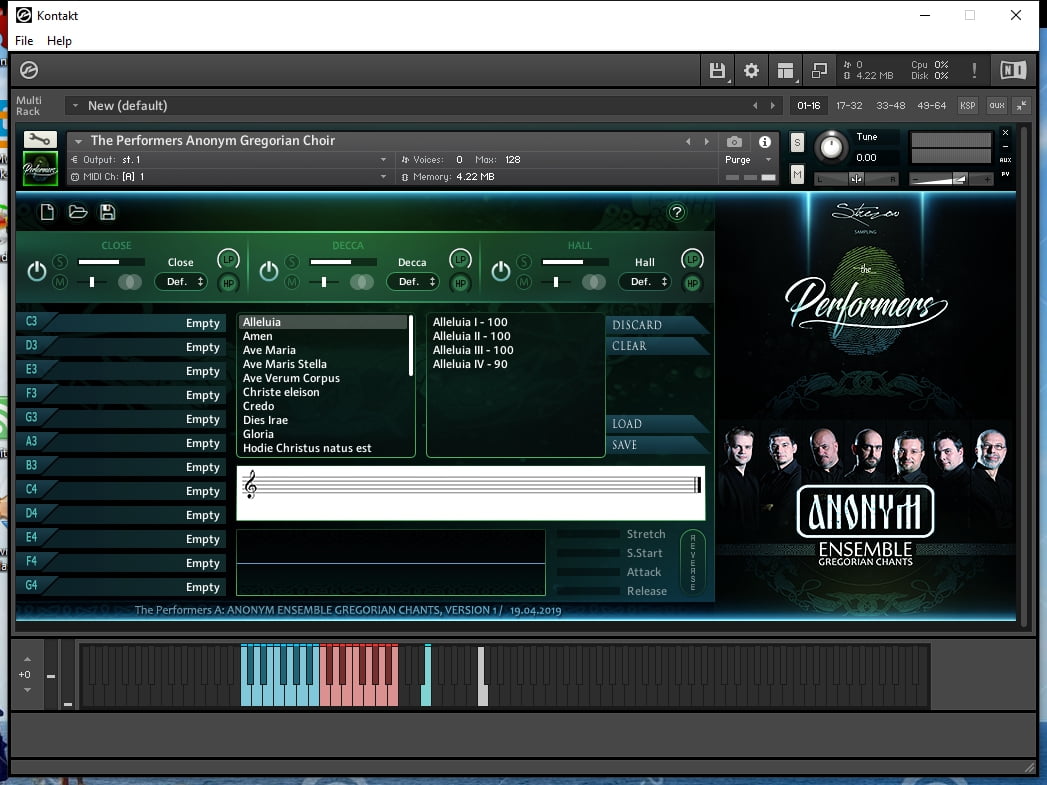The image size is (1047, 785).
Task: Open the multi rack New (default) dropdown
Action: [75, 105]
